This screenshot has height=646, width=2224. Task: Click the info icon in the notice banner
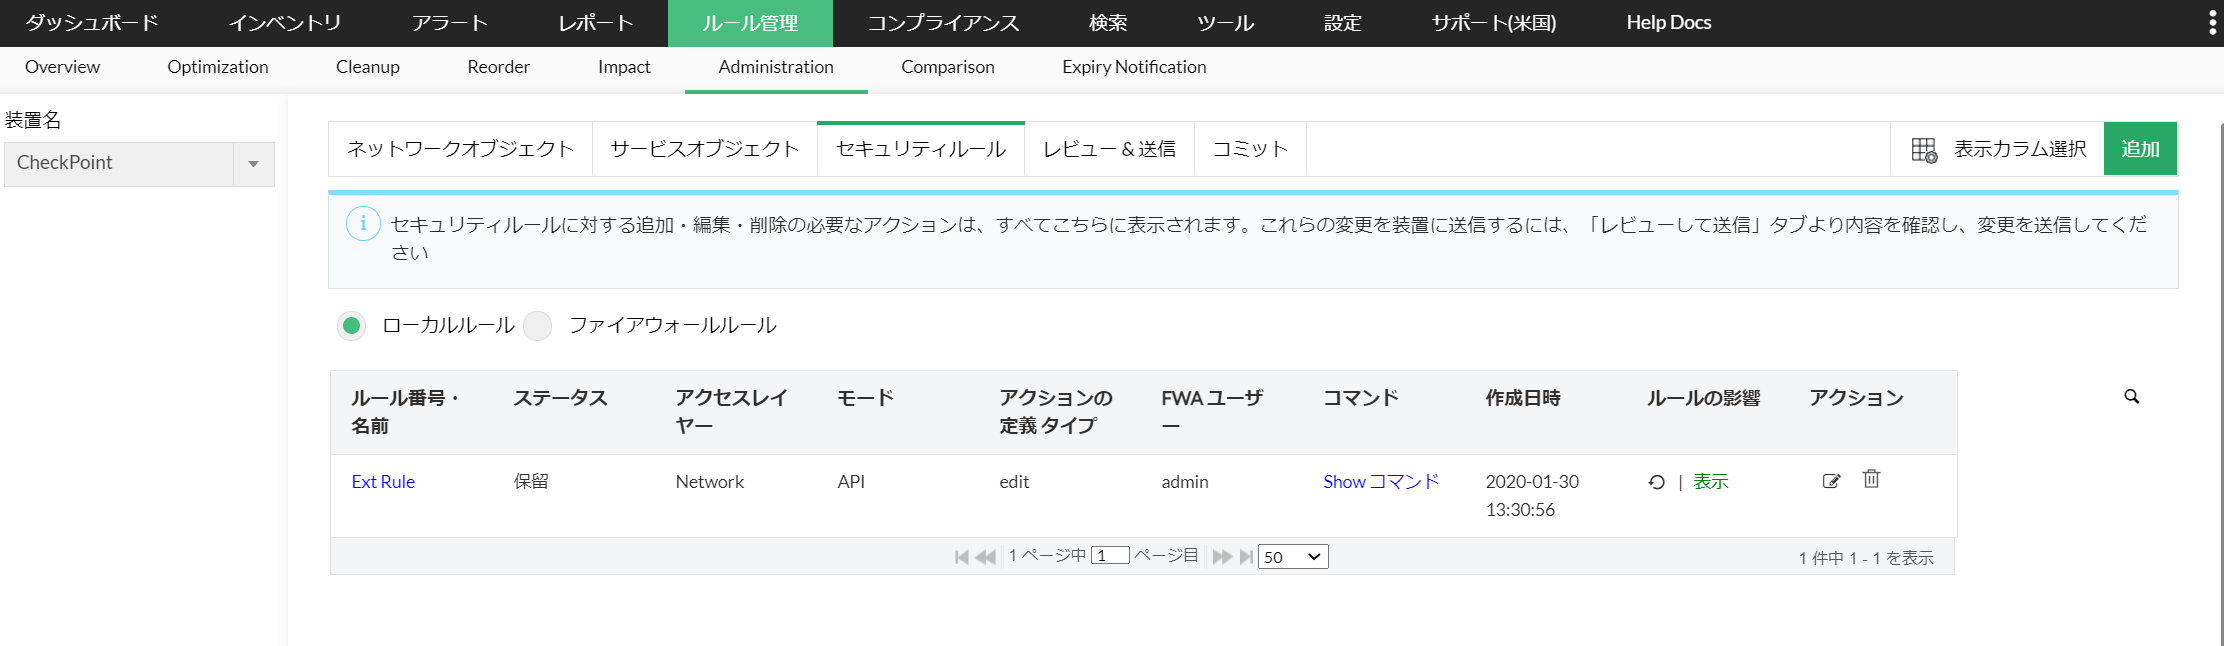(x=363, y=224)
